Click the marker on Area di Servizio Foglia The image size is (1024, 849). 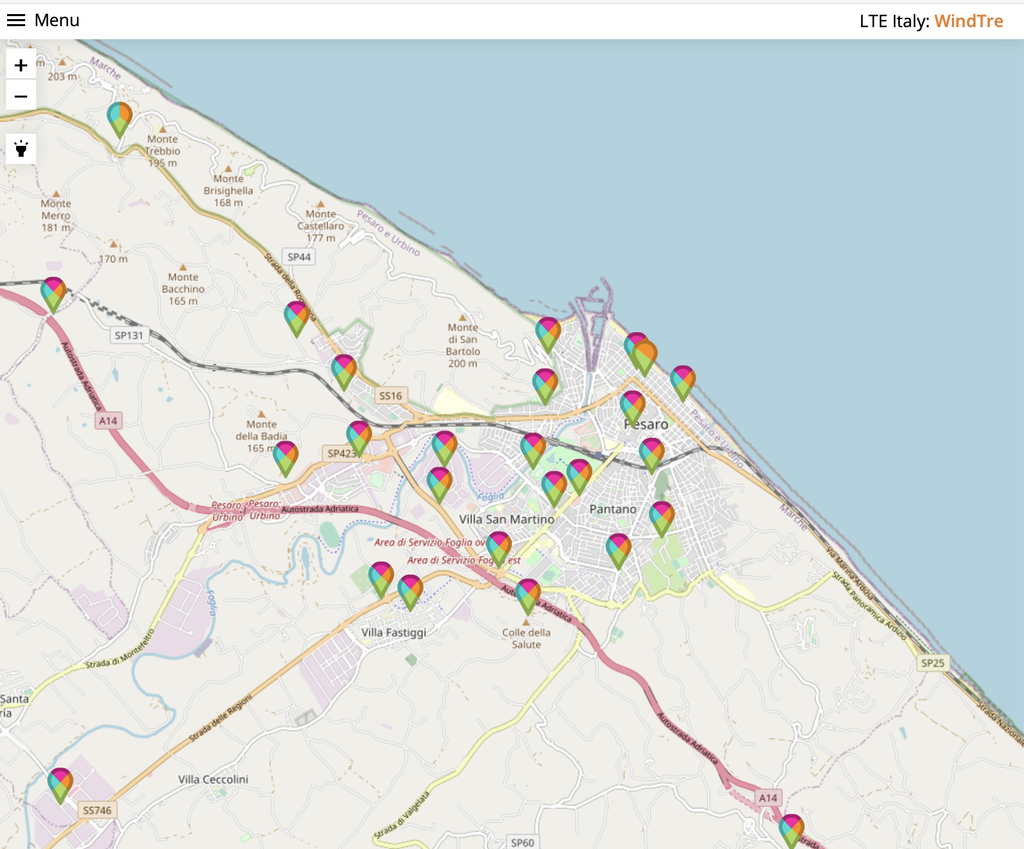tap(499, 548)
